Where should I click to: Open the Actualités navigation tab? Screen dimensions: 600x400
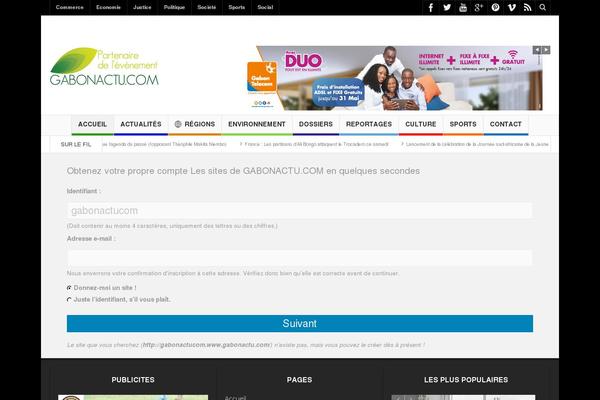pos(141,124)
